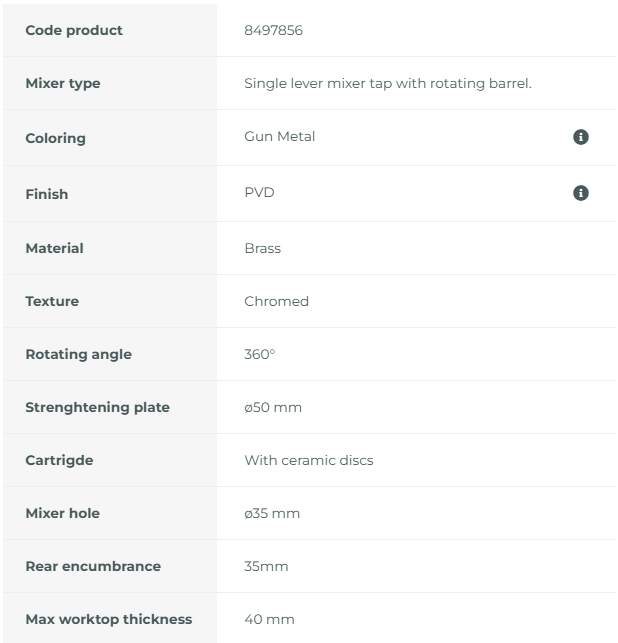Click the Gun Metal value
This screenshot has width=618, height=643.
279,136
